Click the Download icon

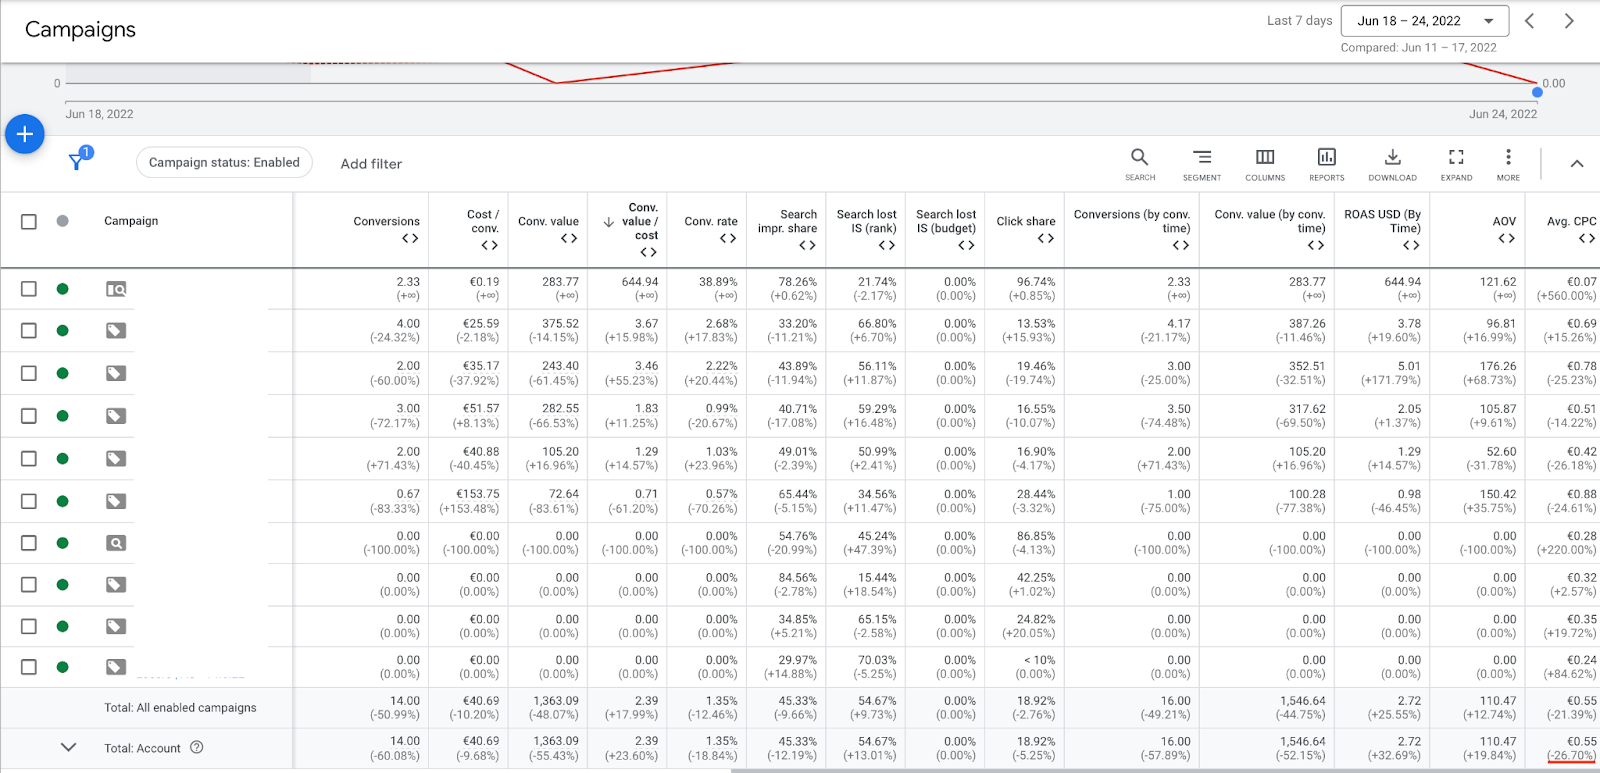click(1392, 164)
